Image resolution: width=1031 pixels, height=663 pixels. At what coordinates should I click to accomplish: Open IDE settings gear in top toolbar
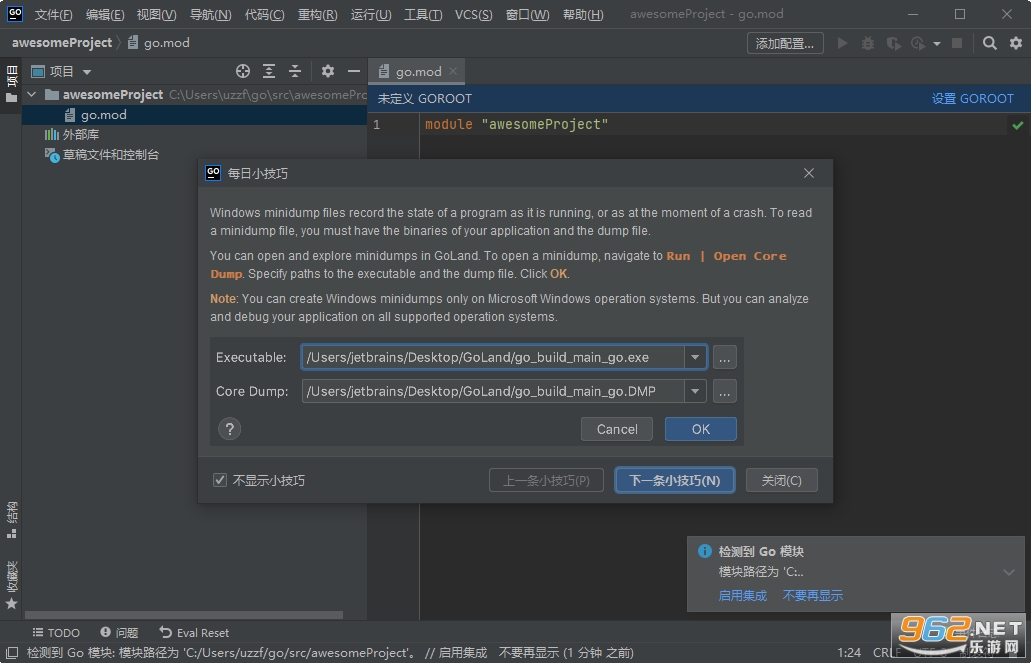tap(1016, 43)
